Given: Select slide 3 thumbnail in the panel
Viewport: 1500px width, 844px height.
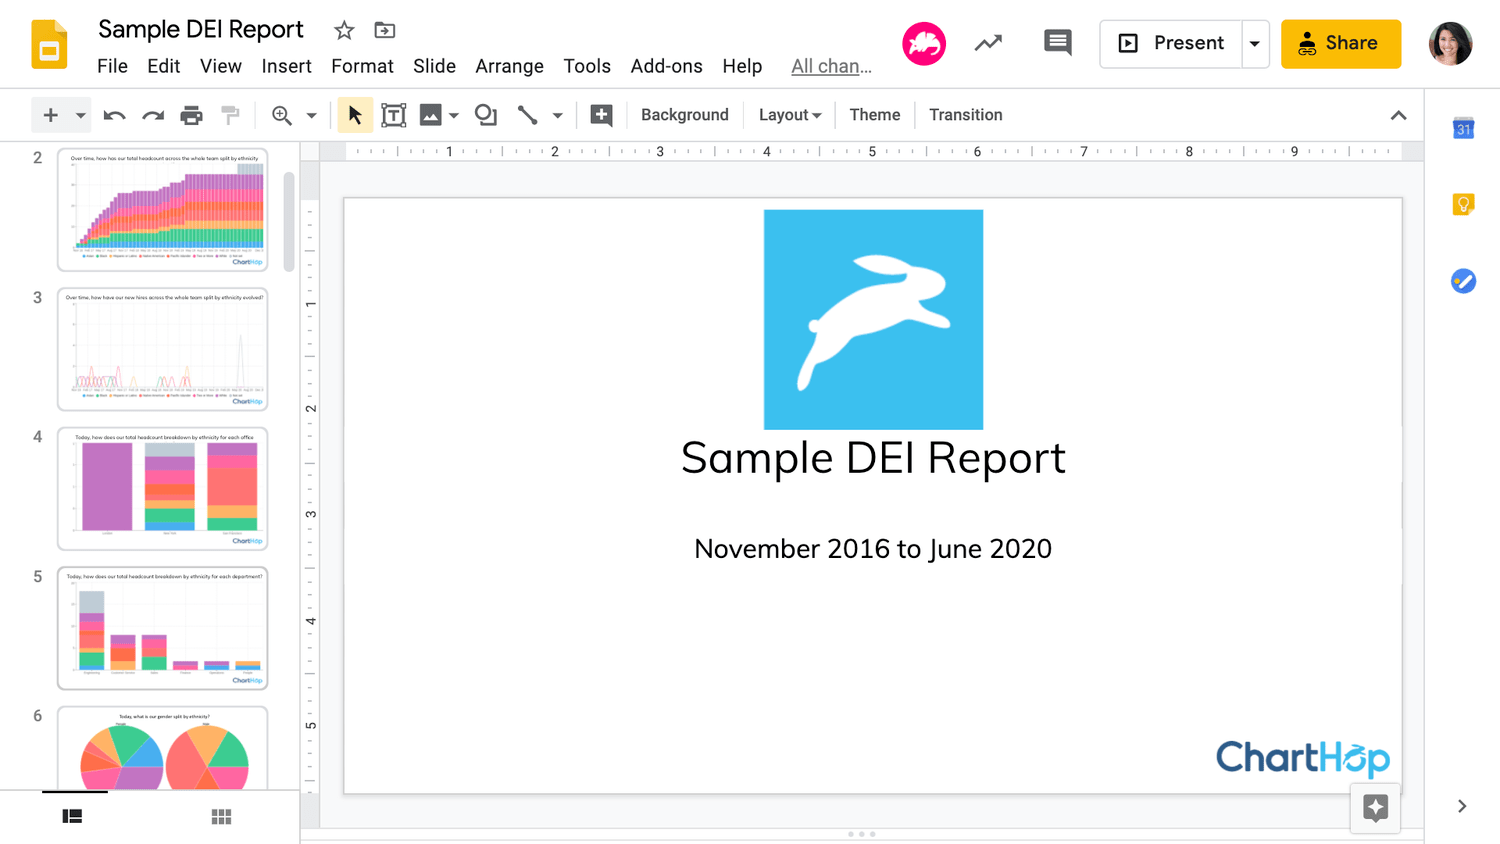Looking at the screenshot, I should [162, 349].
